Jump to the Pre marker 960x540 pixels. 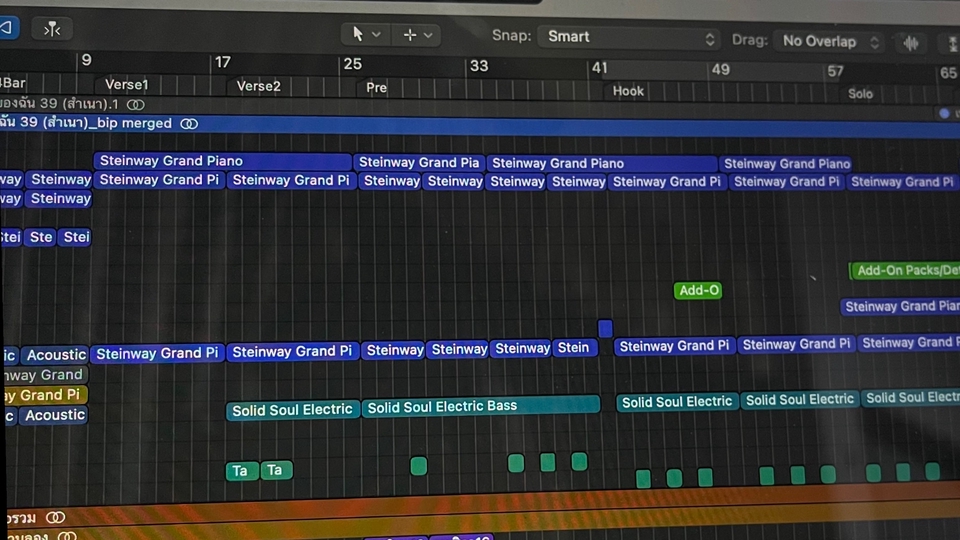coord(376,88)
